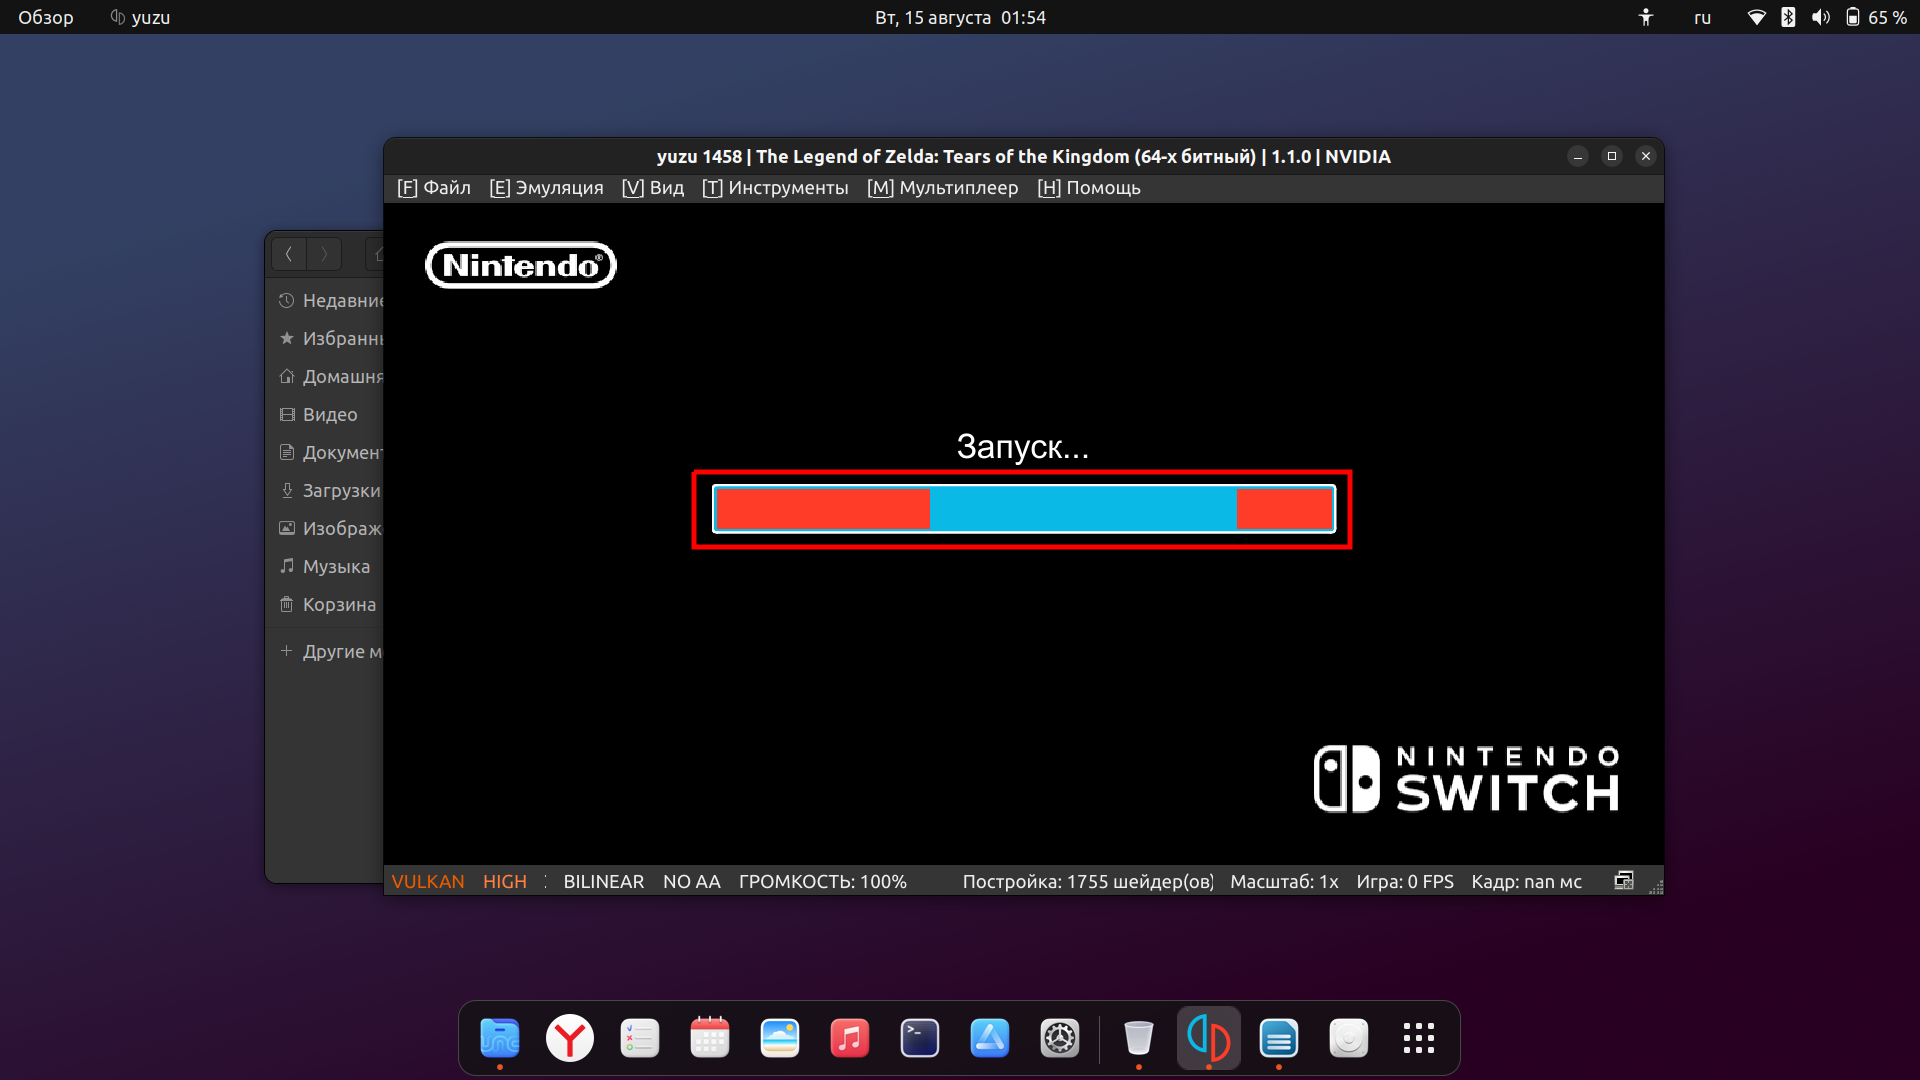This screenshot has height=1080, width=1920.
Task: Open the music player in the dock
Action: tap(850, 1038)
